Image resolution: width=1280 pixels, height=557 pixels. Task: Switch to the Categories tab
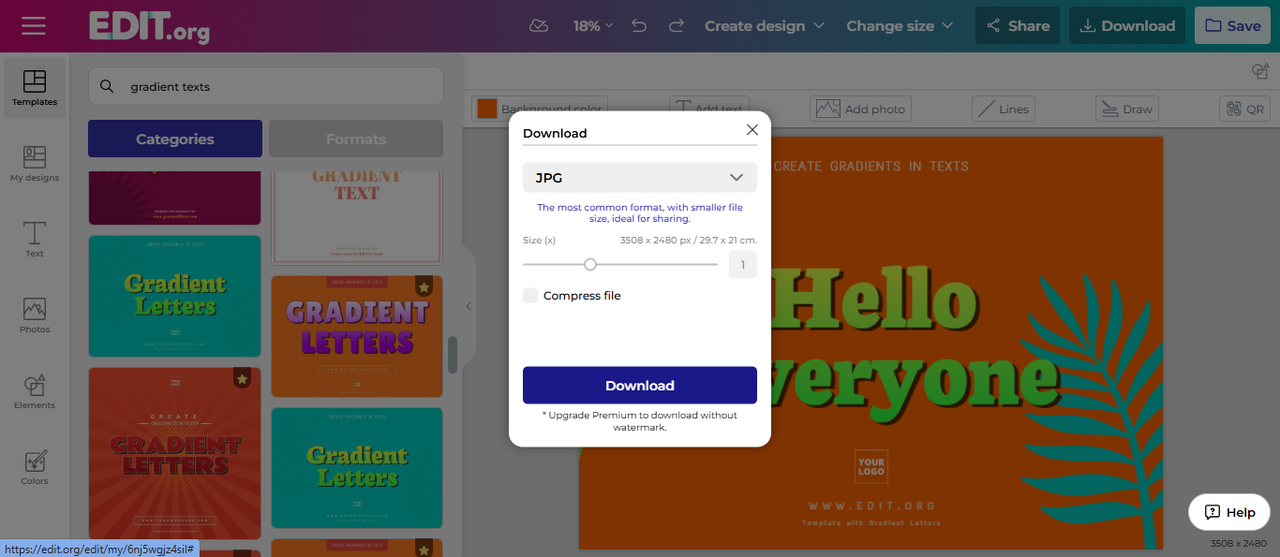(x=175, y=139)
